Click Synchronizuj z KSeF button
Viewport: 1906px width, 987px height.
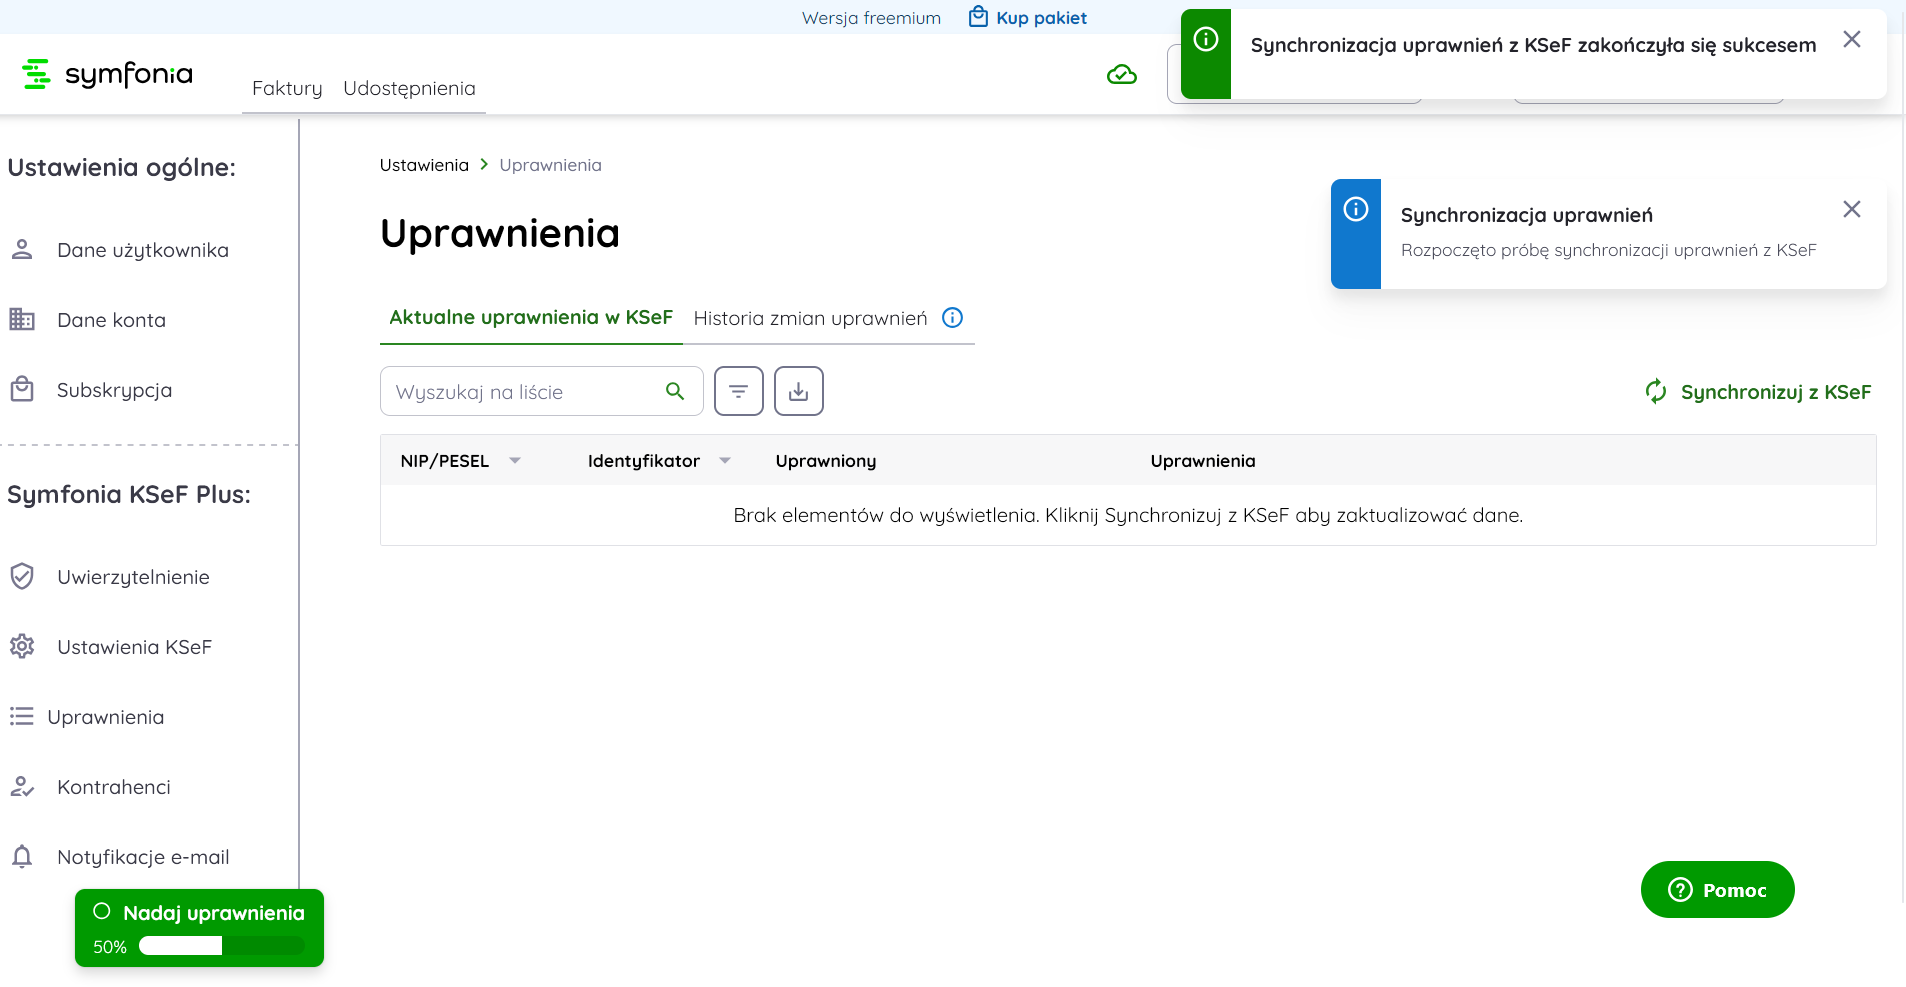[1758, 392]
